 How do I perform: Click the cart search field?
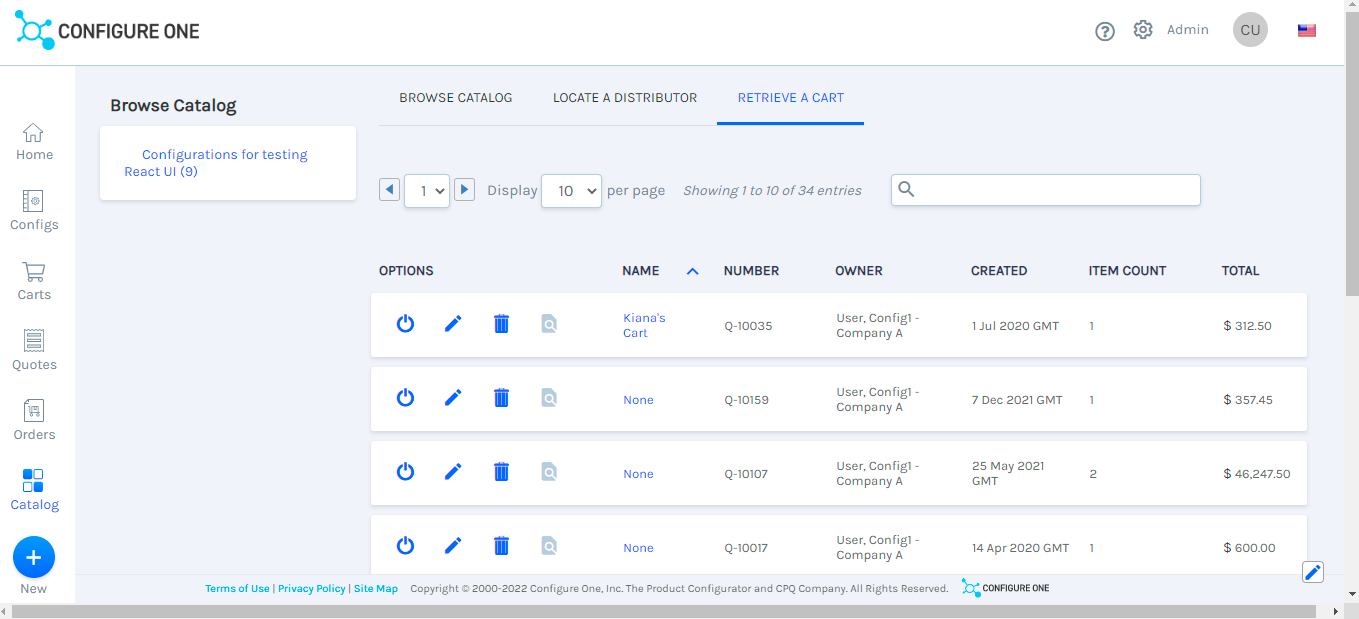pos(1046,190)
